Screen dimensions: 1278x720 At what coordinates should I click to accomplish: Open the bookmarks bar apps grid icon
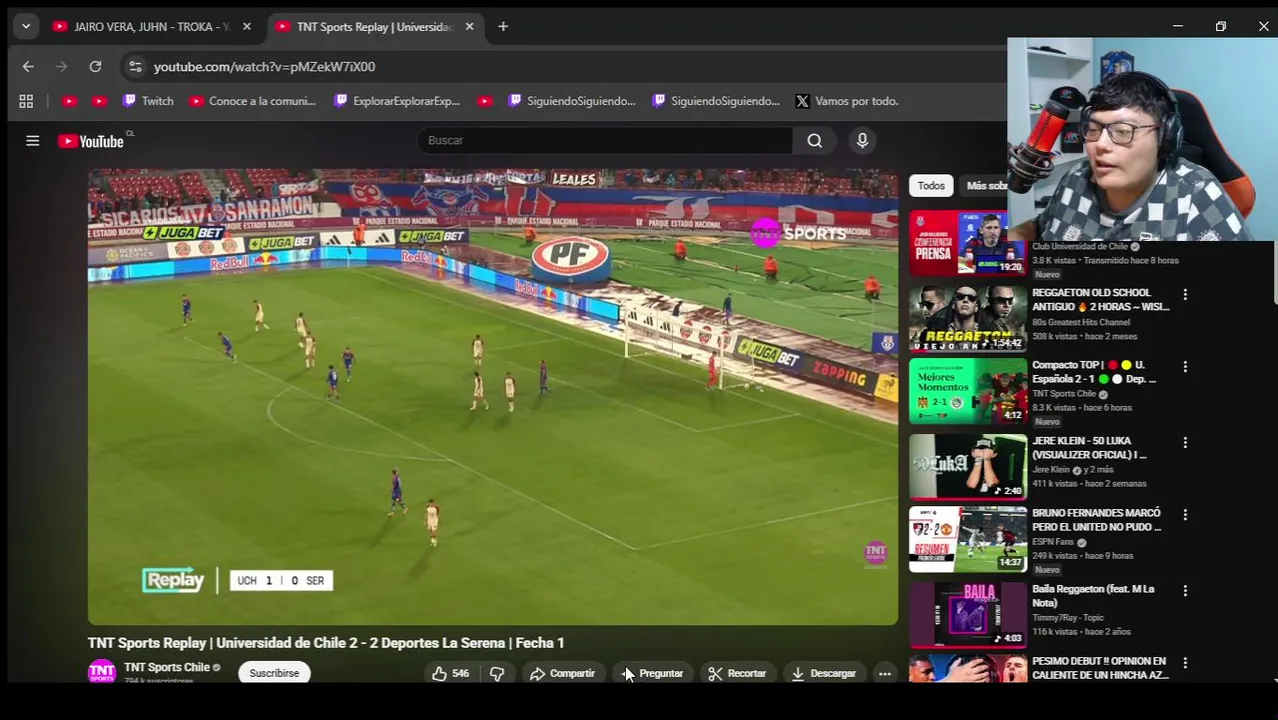tap(26, 101)
